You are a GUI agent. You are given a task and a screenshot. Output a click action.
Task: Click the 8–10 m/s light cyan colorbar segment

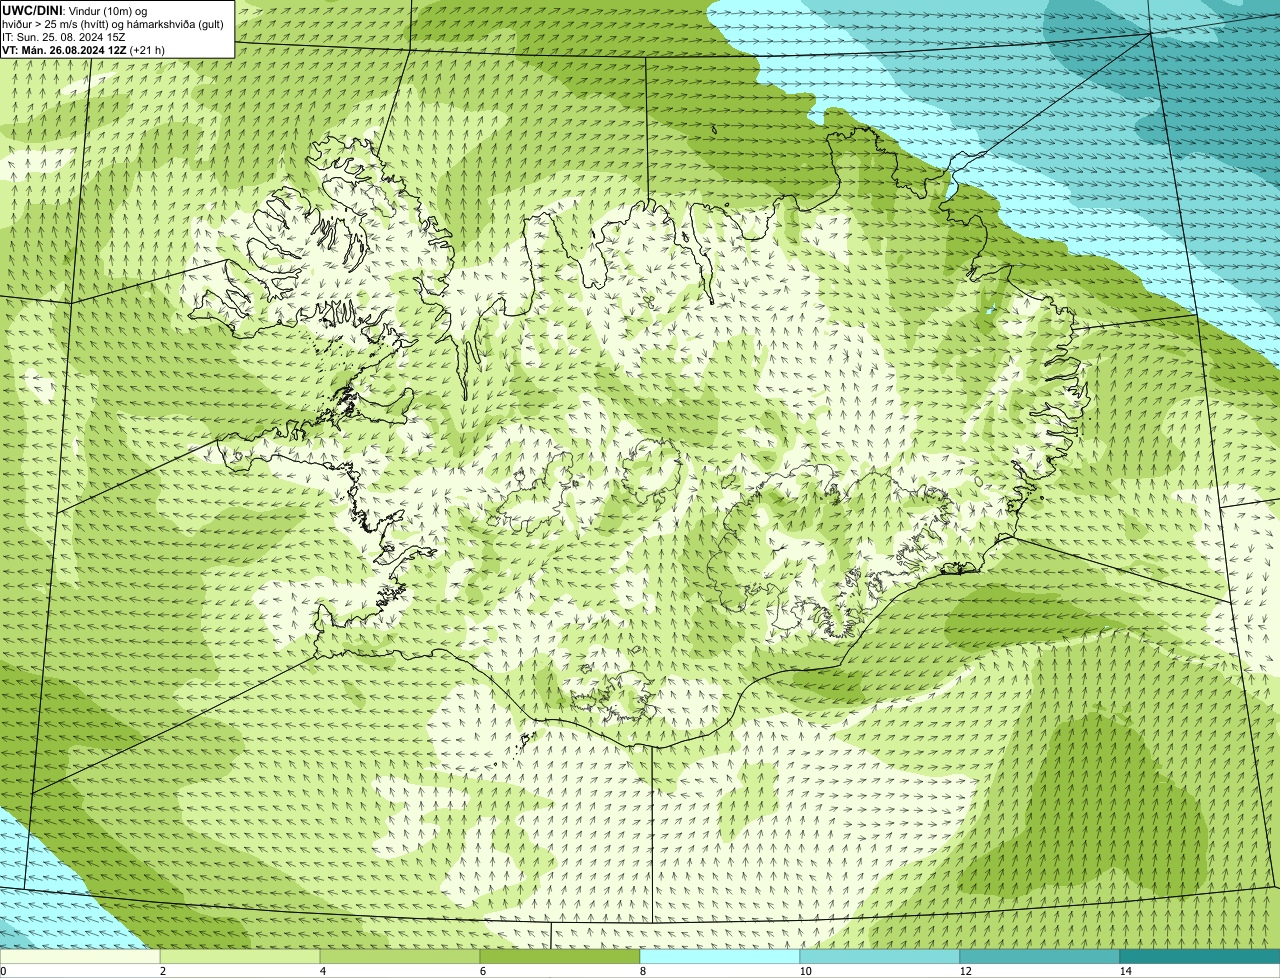coord(720,956)
